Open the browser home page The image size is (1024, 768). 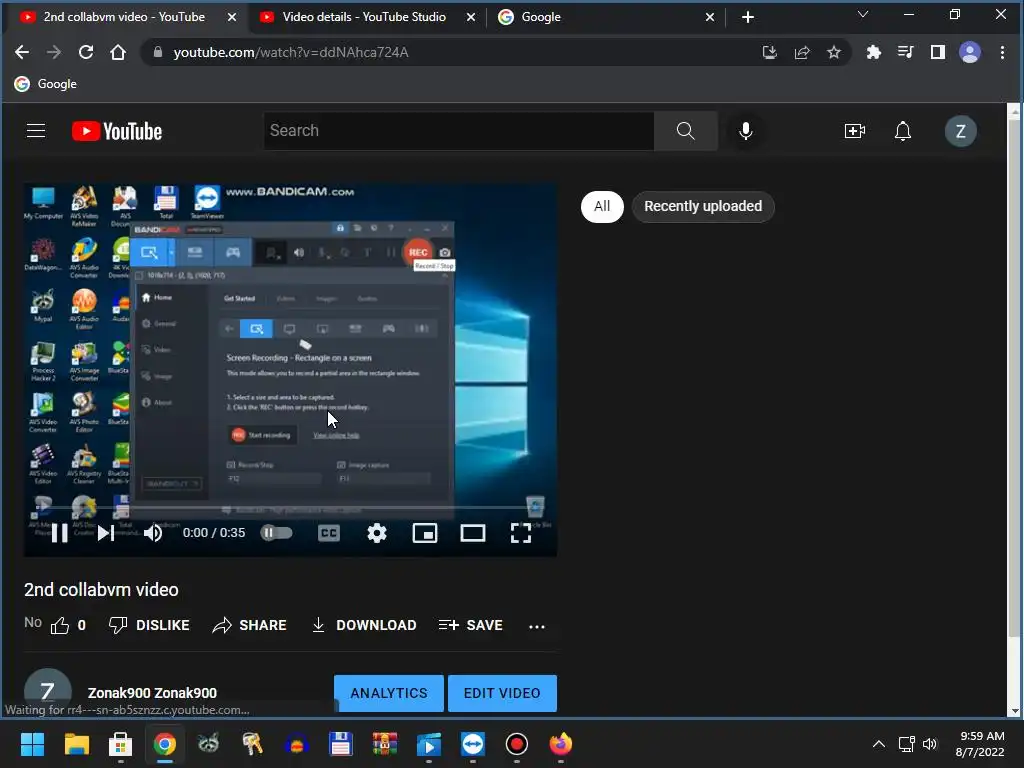[x=118, y=52]
